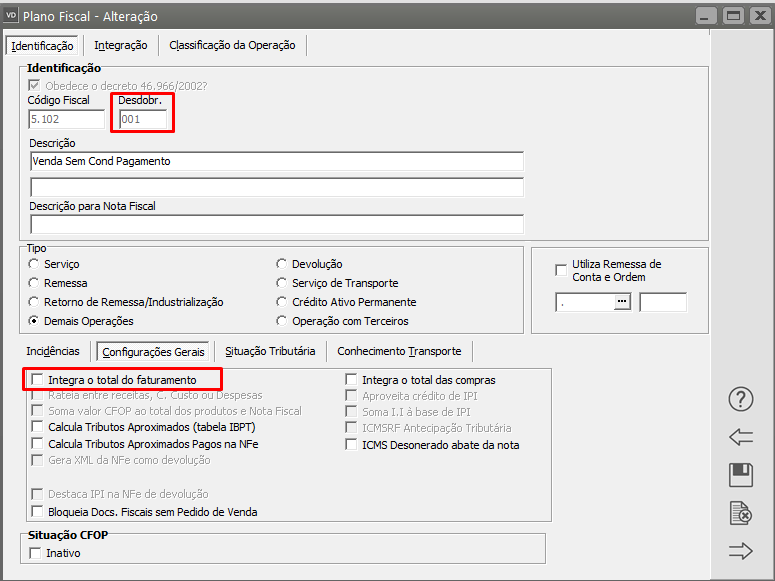The image size is (775, 581).
Task: Check ICMS Desonerado abate da nota
Action: 351,444
